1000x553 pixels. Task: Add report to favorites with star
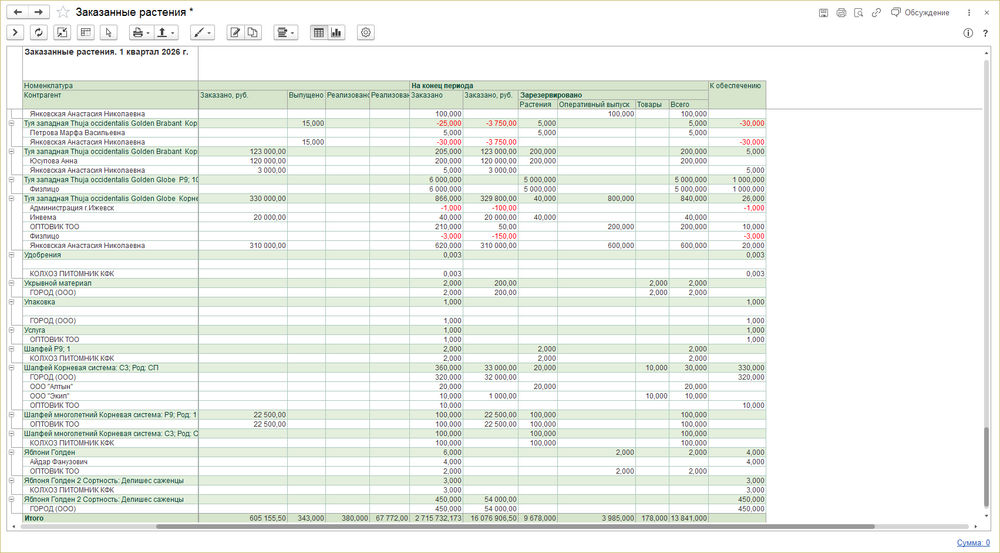(x=63, y=12)
